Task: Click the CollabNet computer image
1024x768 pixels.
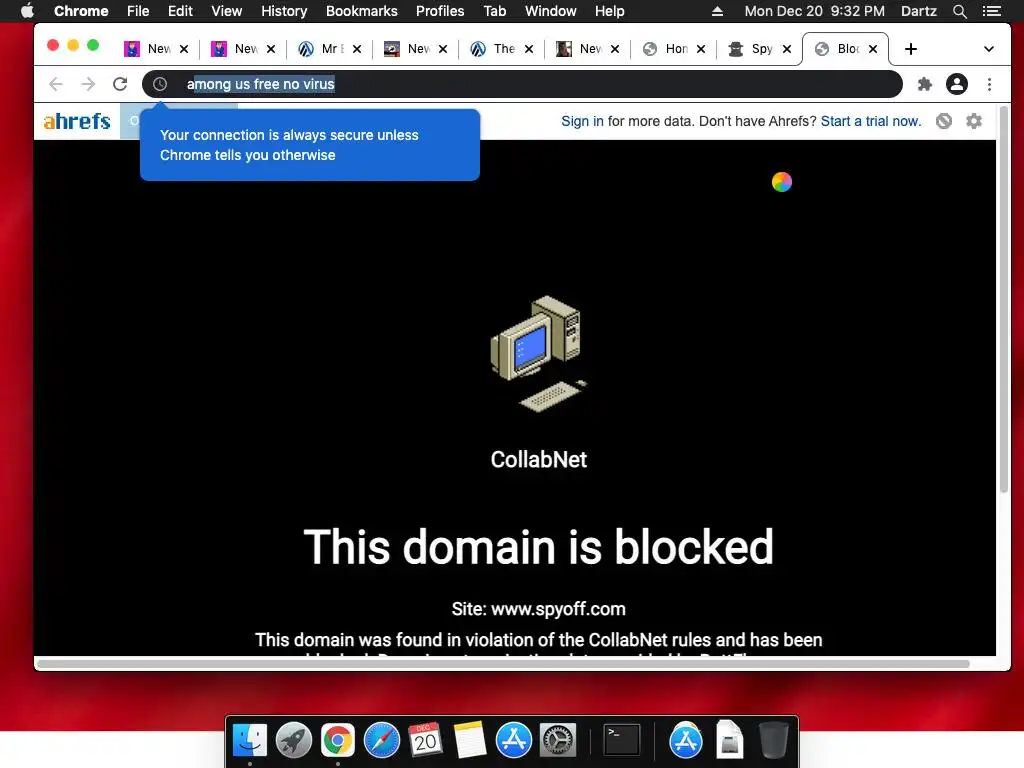Action: click(539, 354)
